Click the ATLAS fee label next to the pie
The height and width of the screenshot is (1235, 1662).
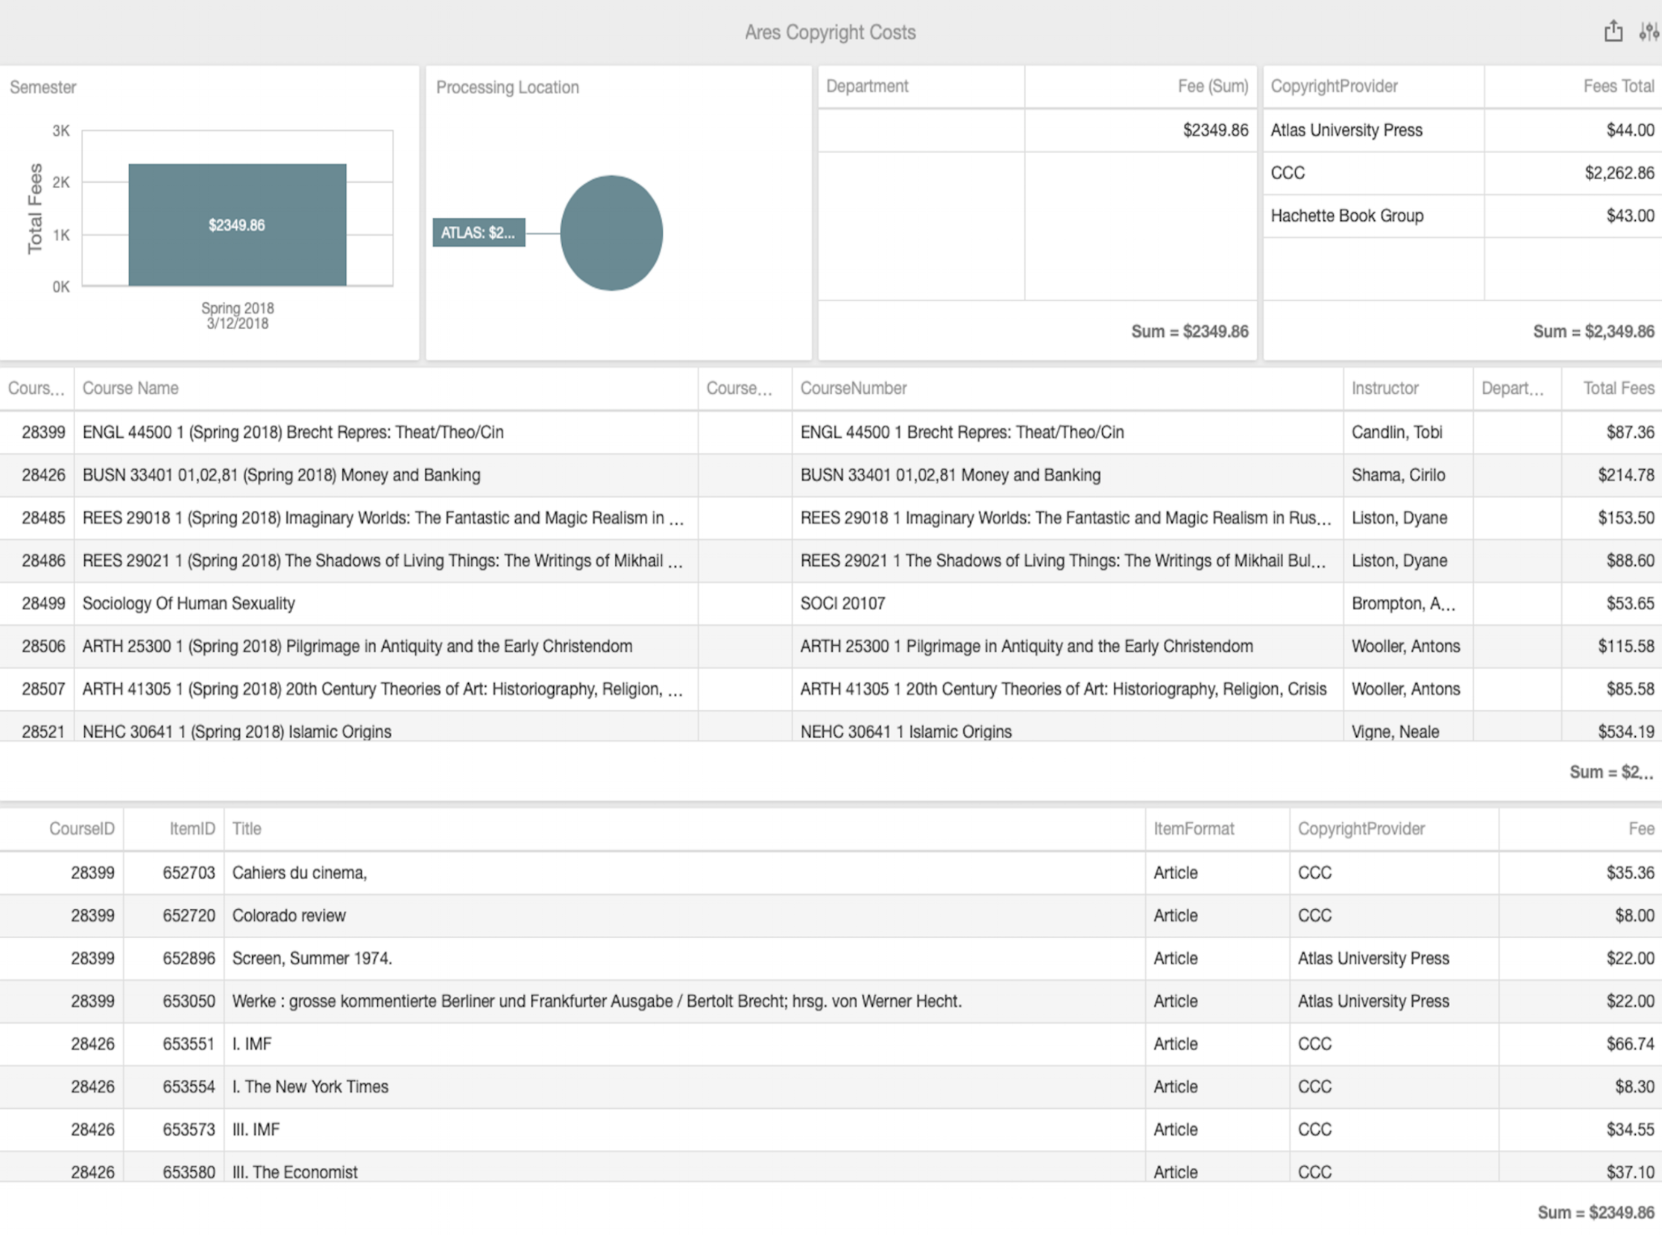point(478,232)
